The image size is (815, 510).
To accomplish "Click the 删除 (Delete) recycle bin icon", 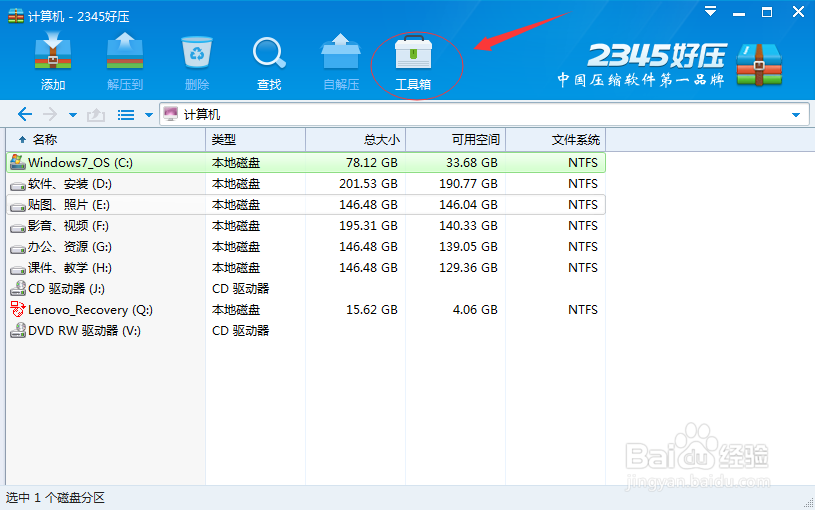I will click(x=197, y=52).
